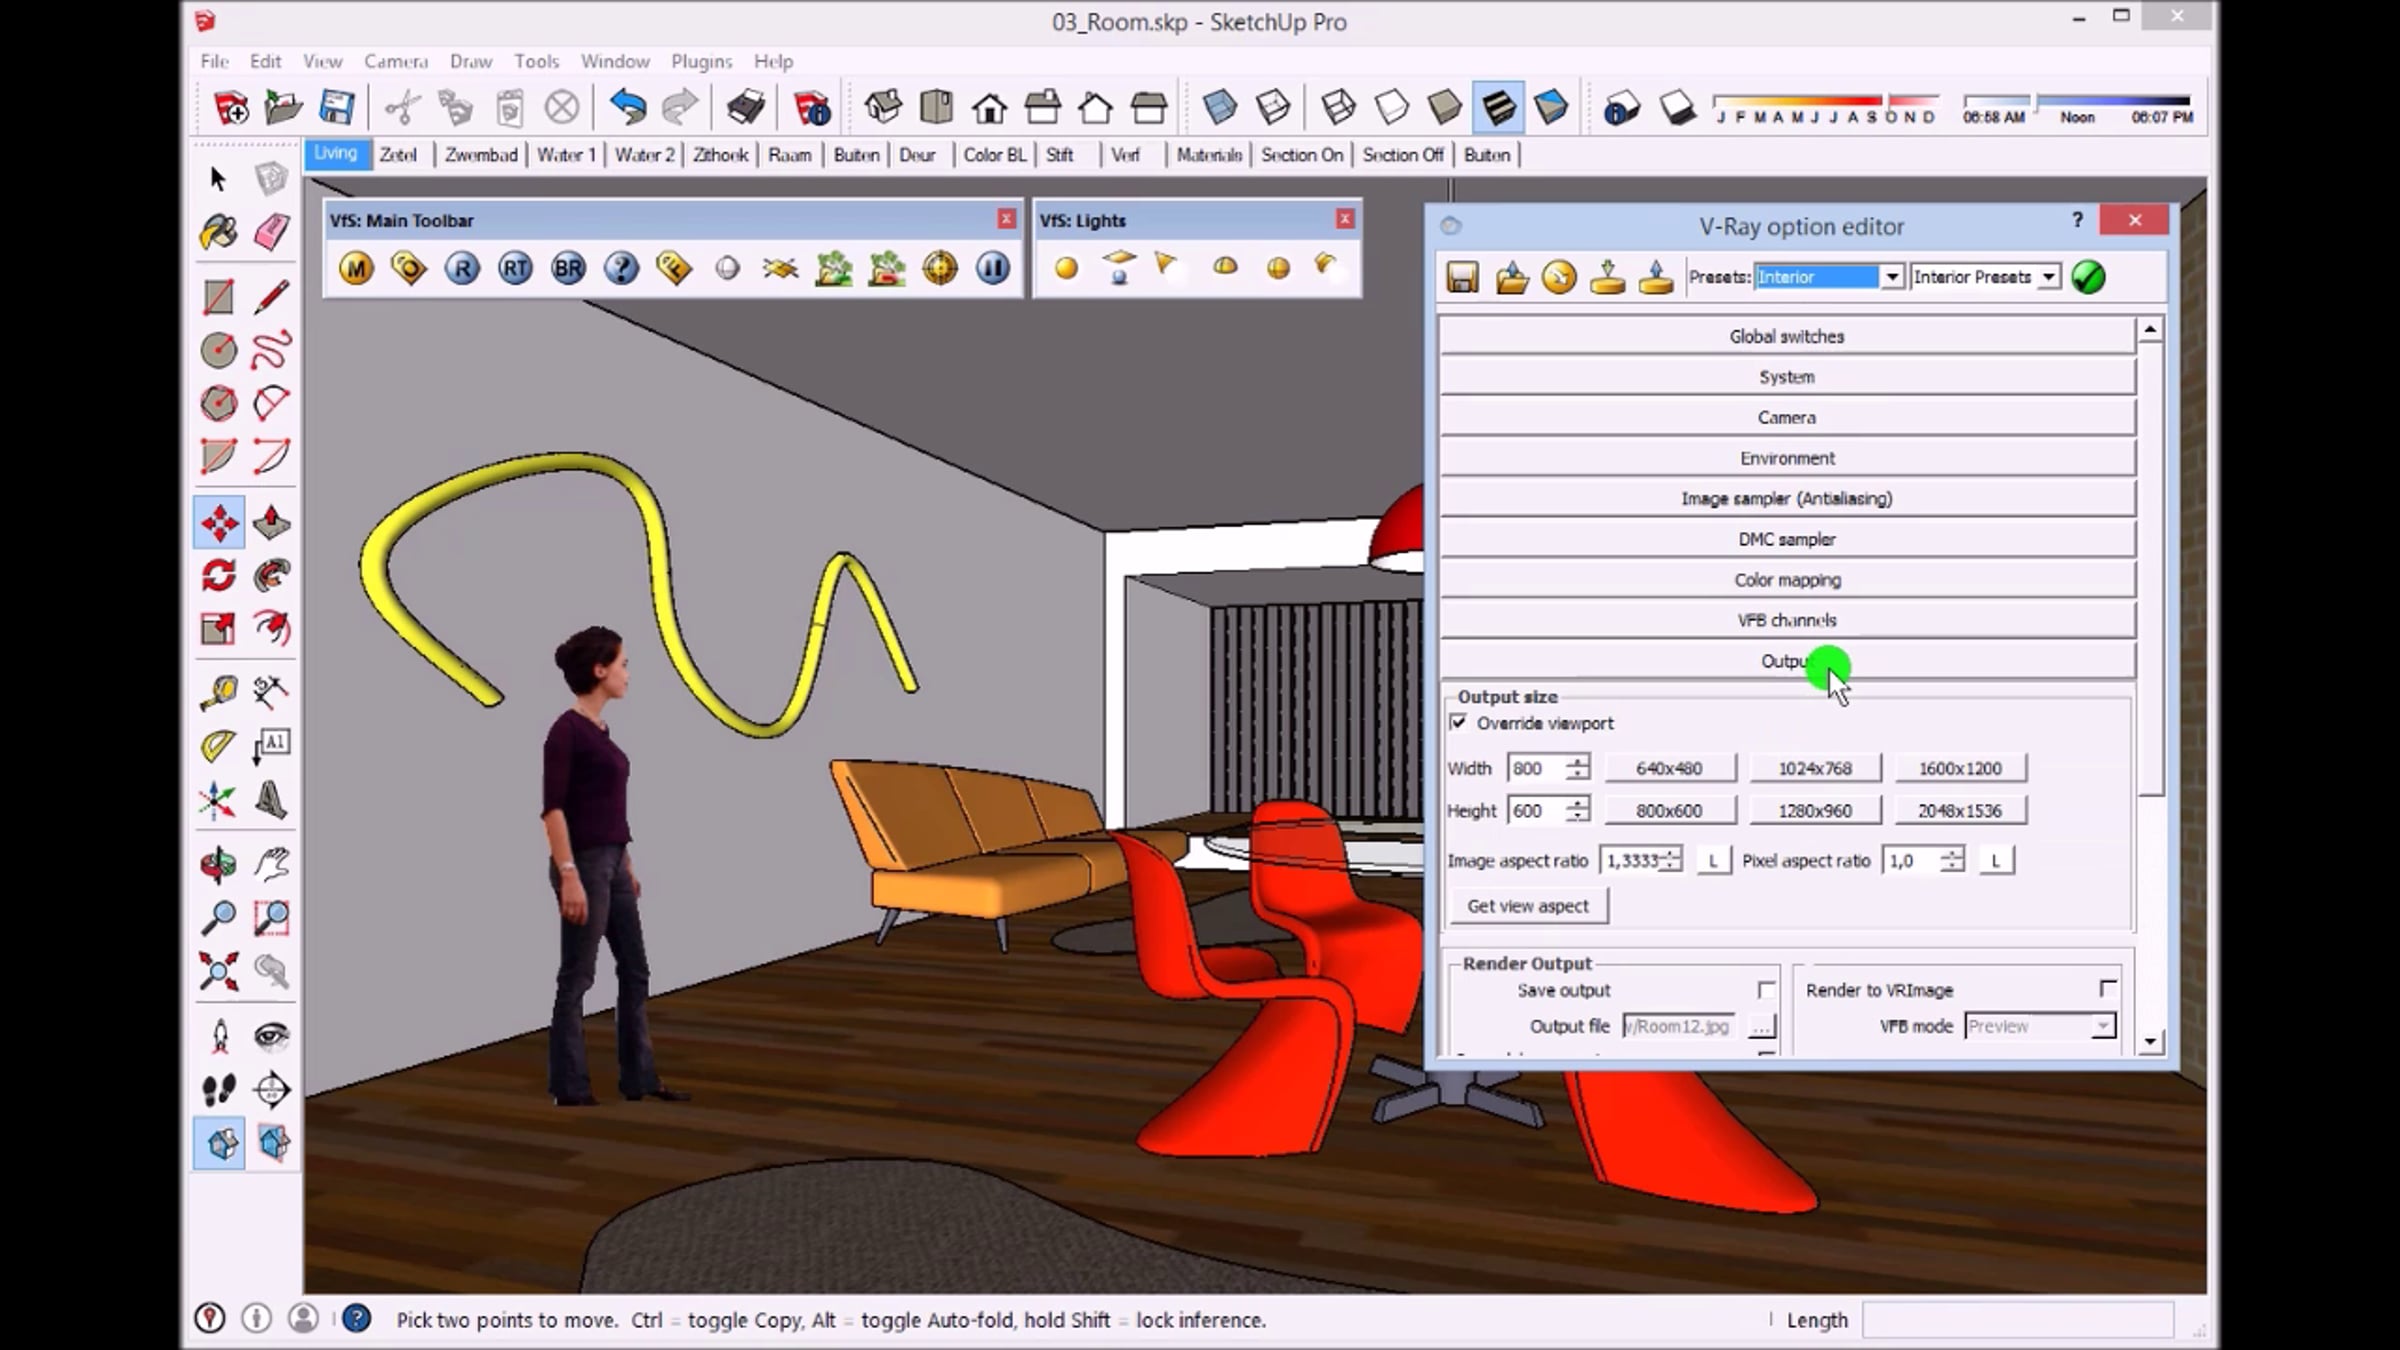
Task: Click the Zoom Extents tool
Action: (218, 971)
